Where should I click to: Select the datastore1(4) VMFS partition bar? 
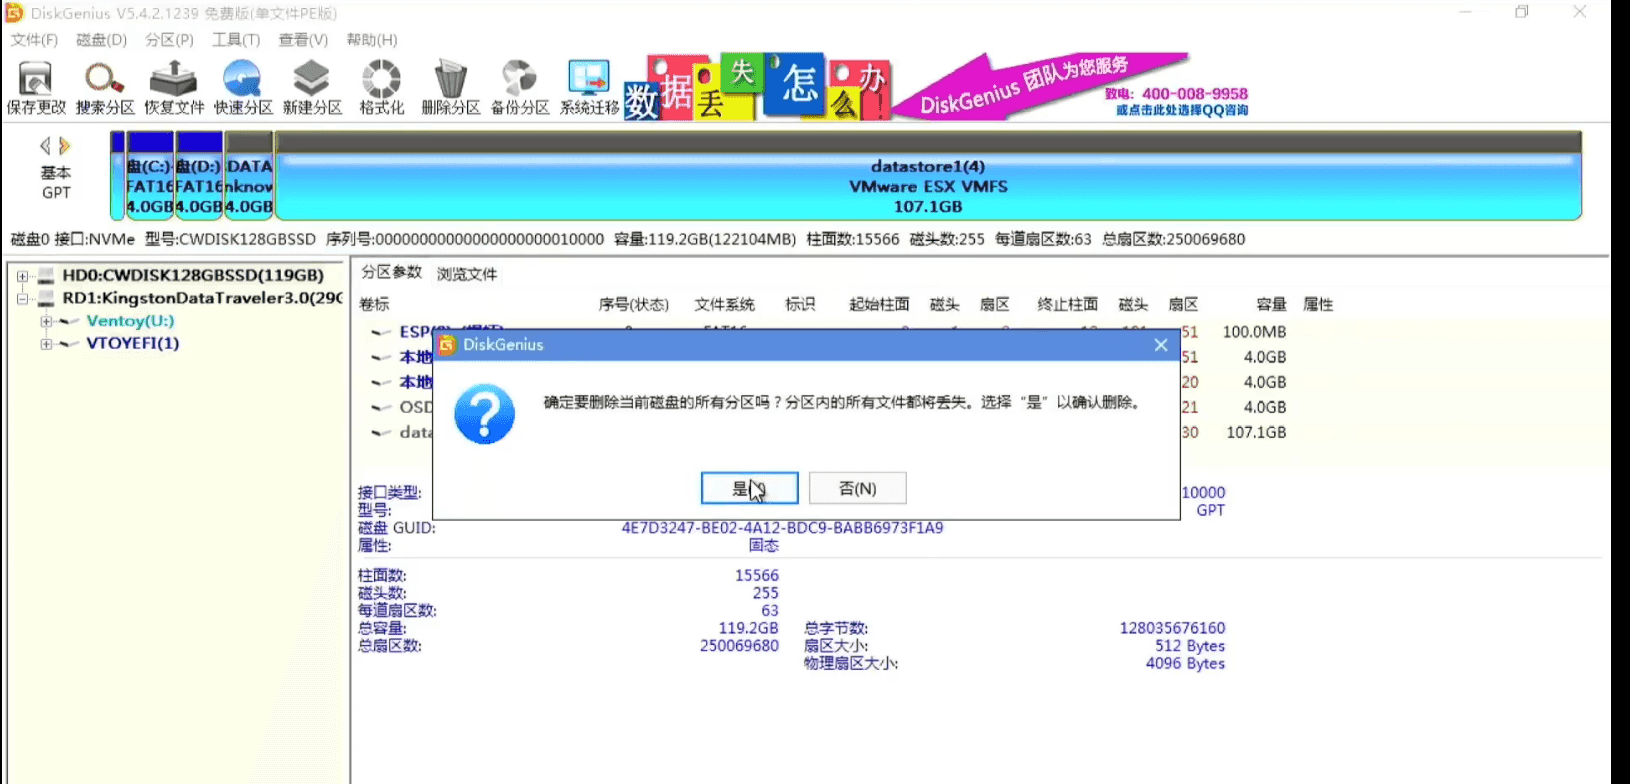click(x=928, y=176)
